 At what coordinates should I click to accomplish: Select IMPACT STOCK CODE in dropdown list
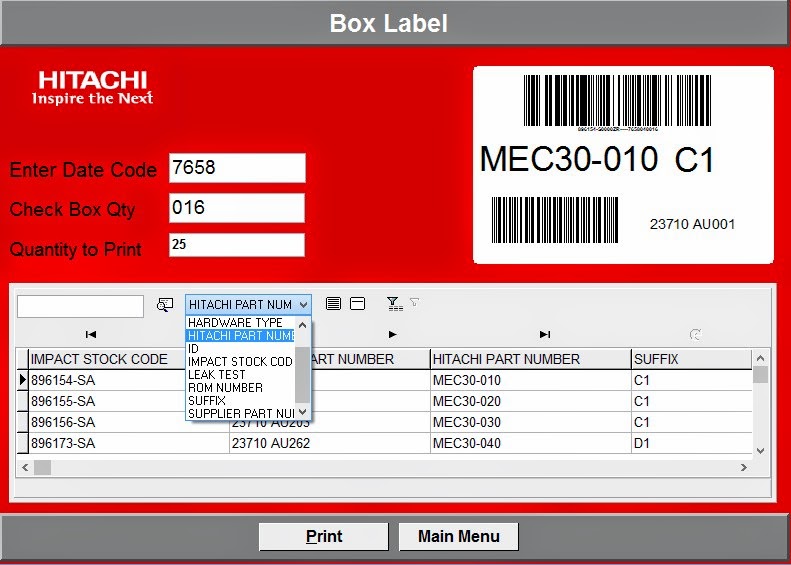[241, 362]
